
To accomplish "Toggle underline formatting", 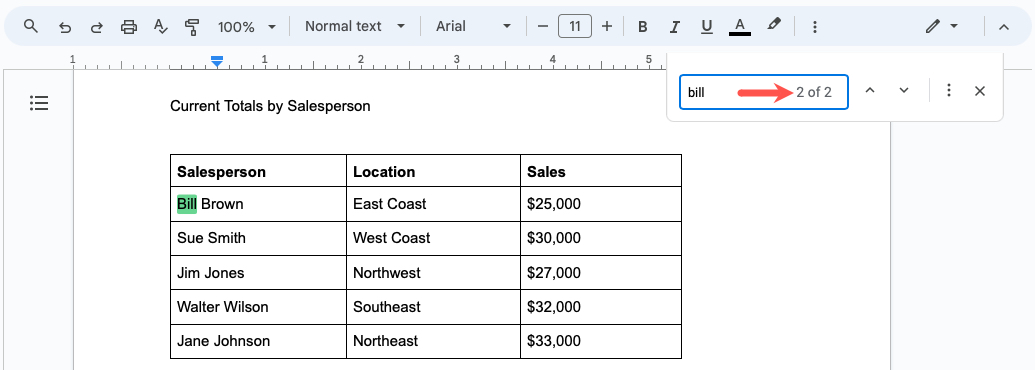I will 707,27.
